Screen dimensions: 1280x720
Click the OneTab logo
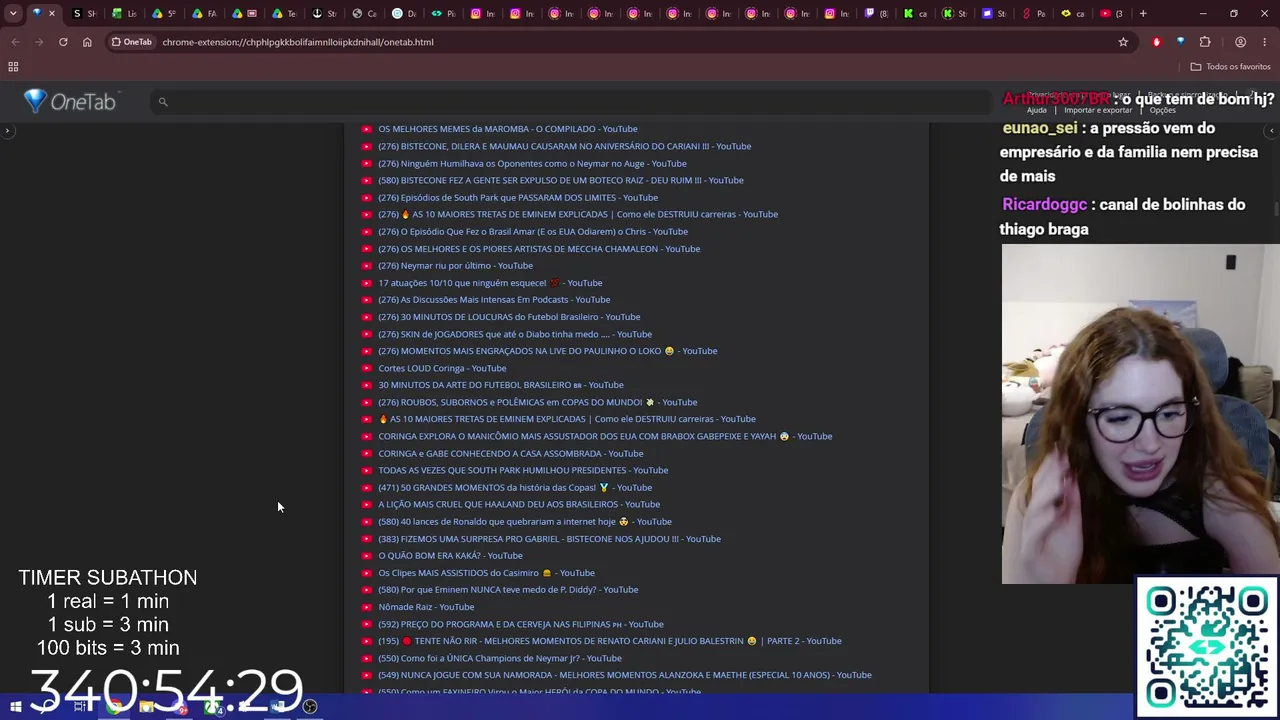(70, 101)
